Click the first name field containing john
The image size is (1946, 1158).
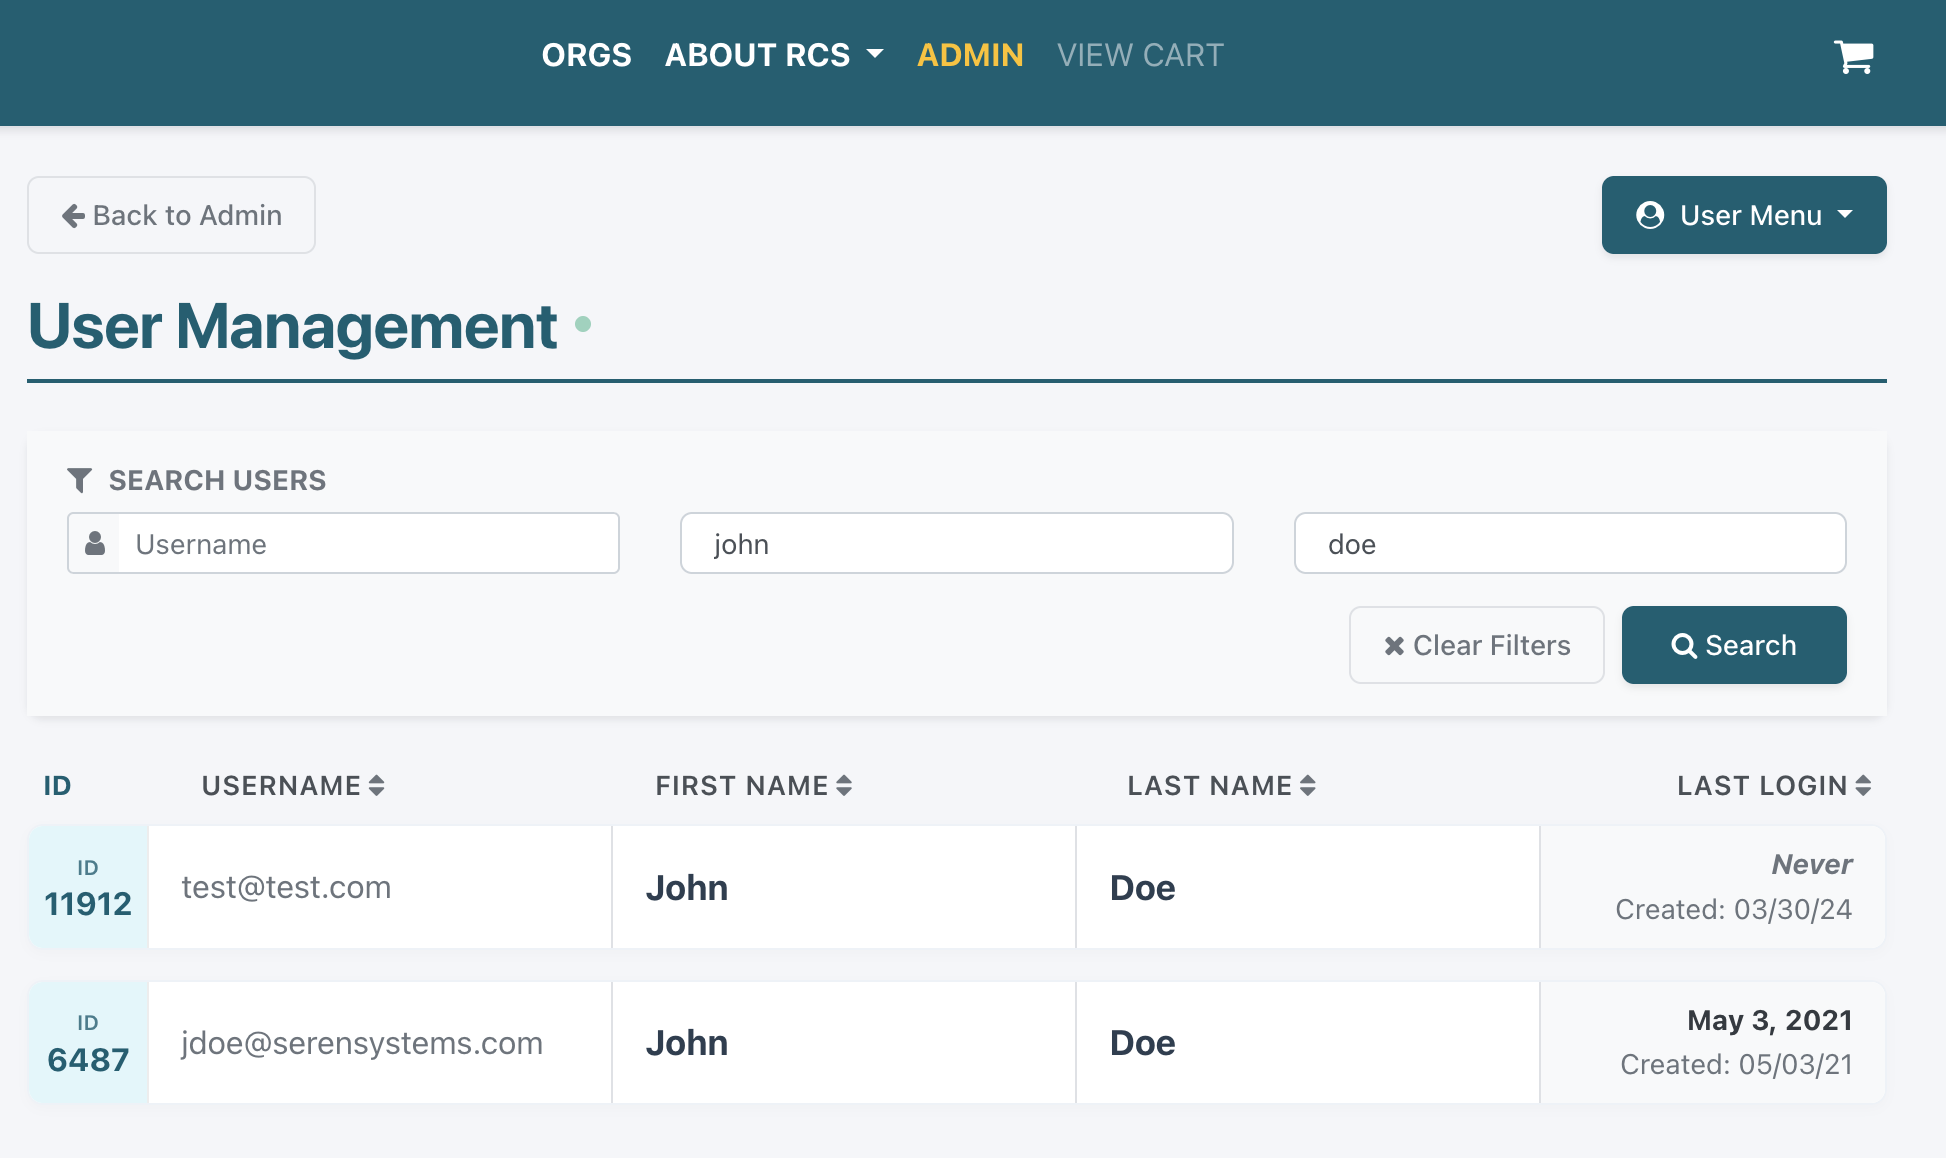(x=956, y=543)
